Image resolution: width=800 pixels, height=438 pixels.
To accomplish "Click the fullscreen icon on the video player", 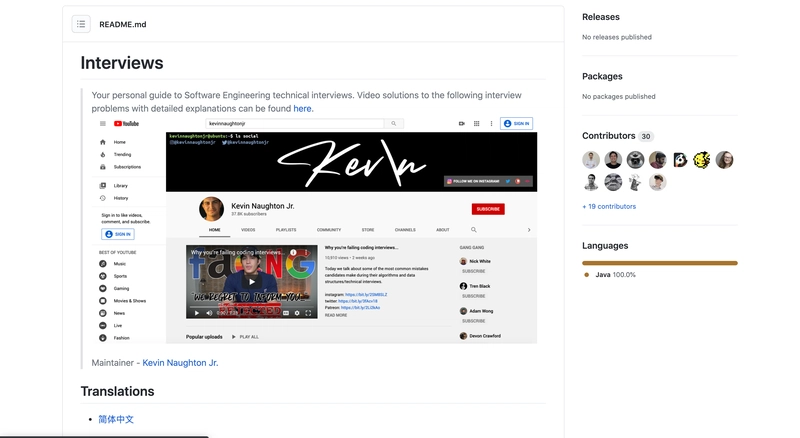I will pos(308,313).
